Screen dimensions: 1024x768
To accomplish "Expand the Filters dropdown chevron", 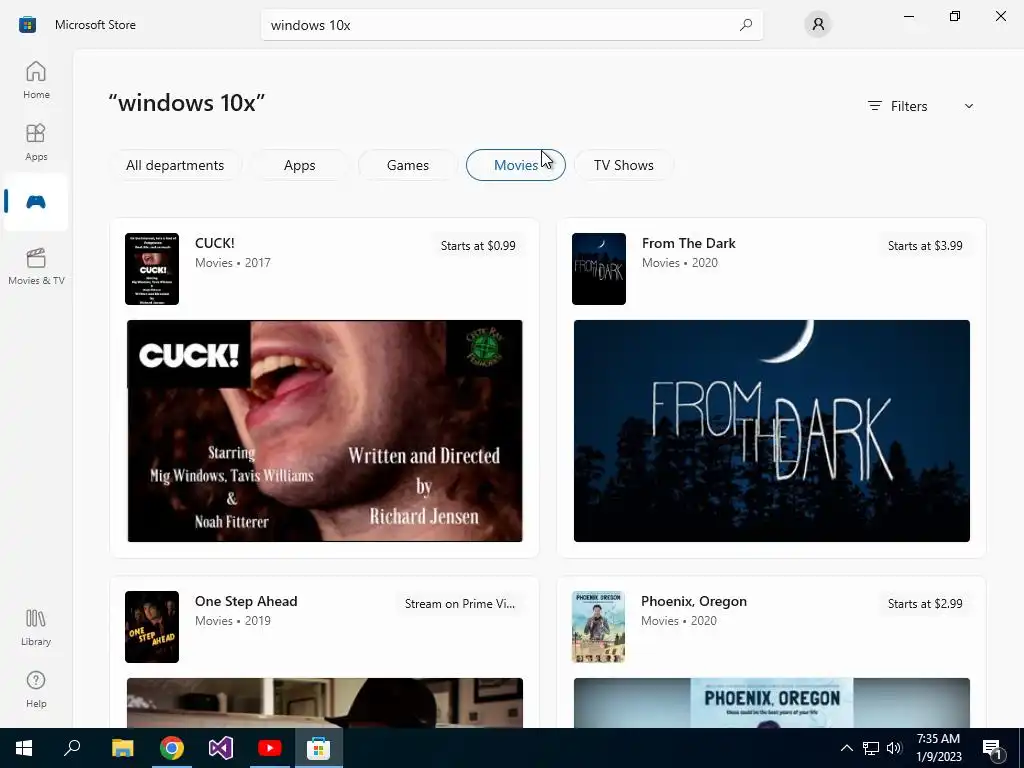I will [x=968, y=106].
